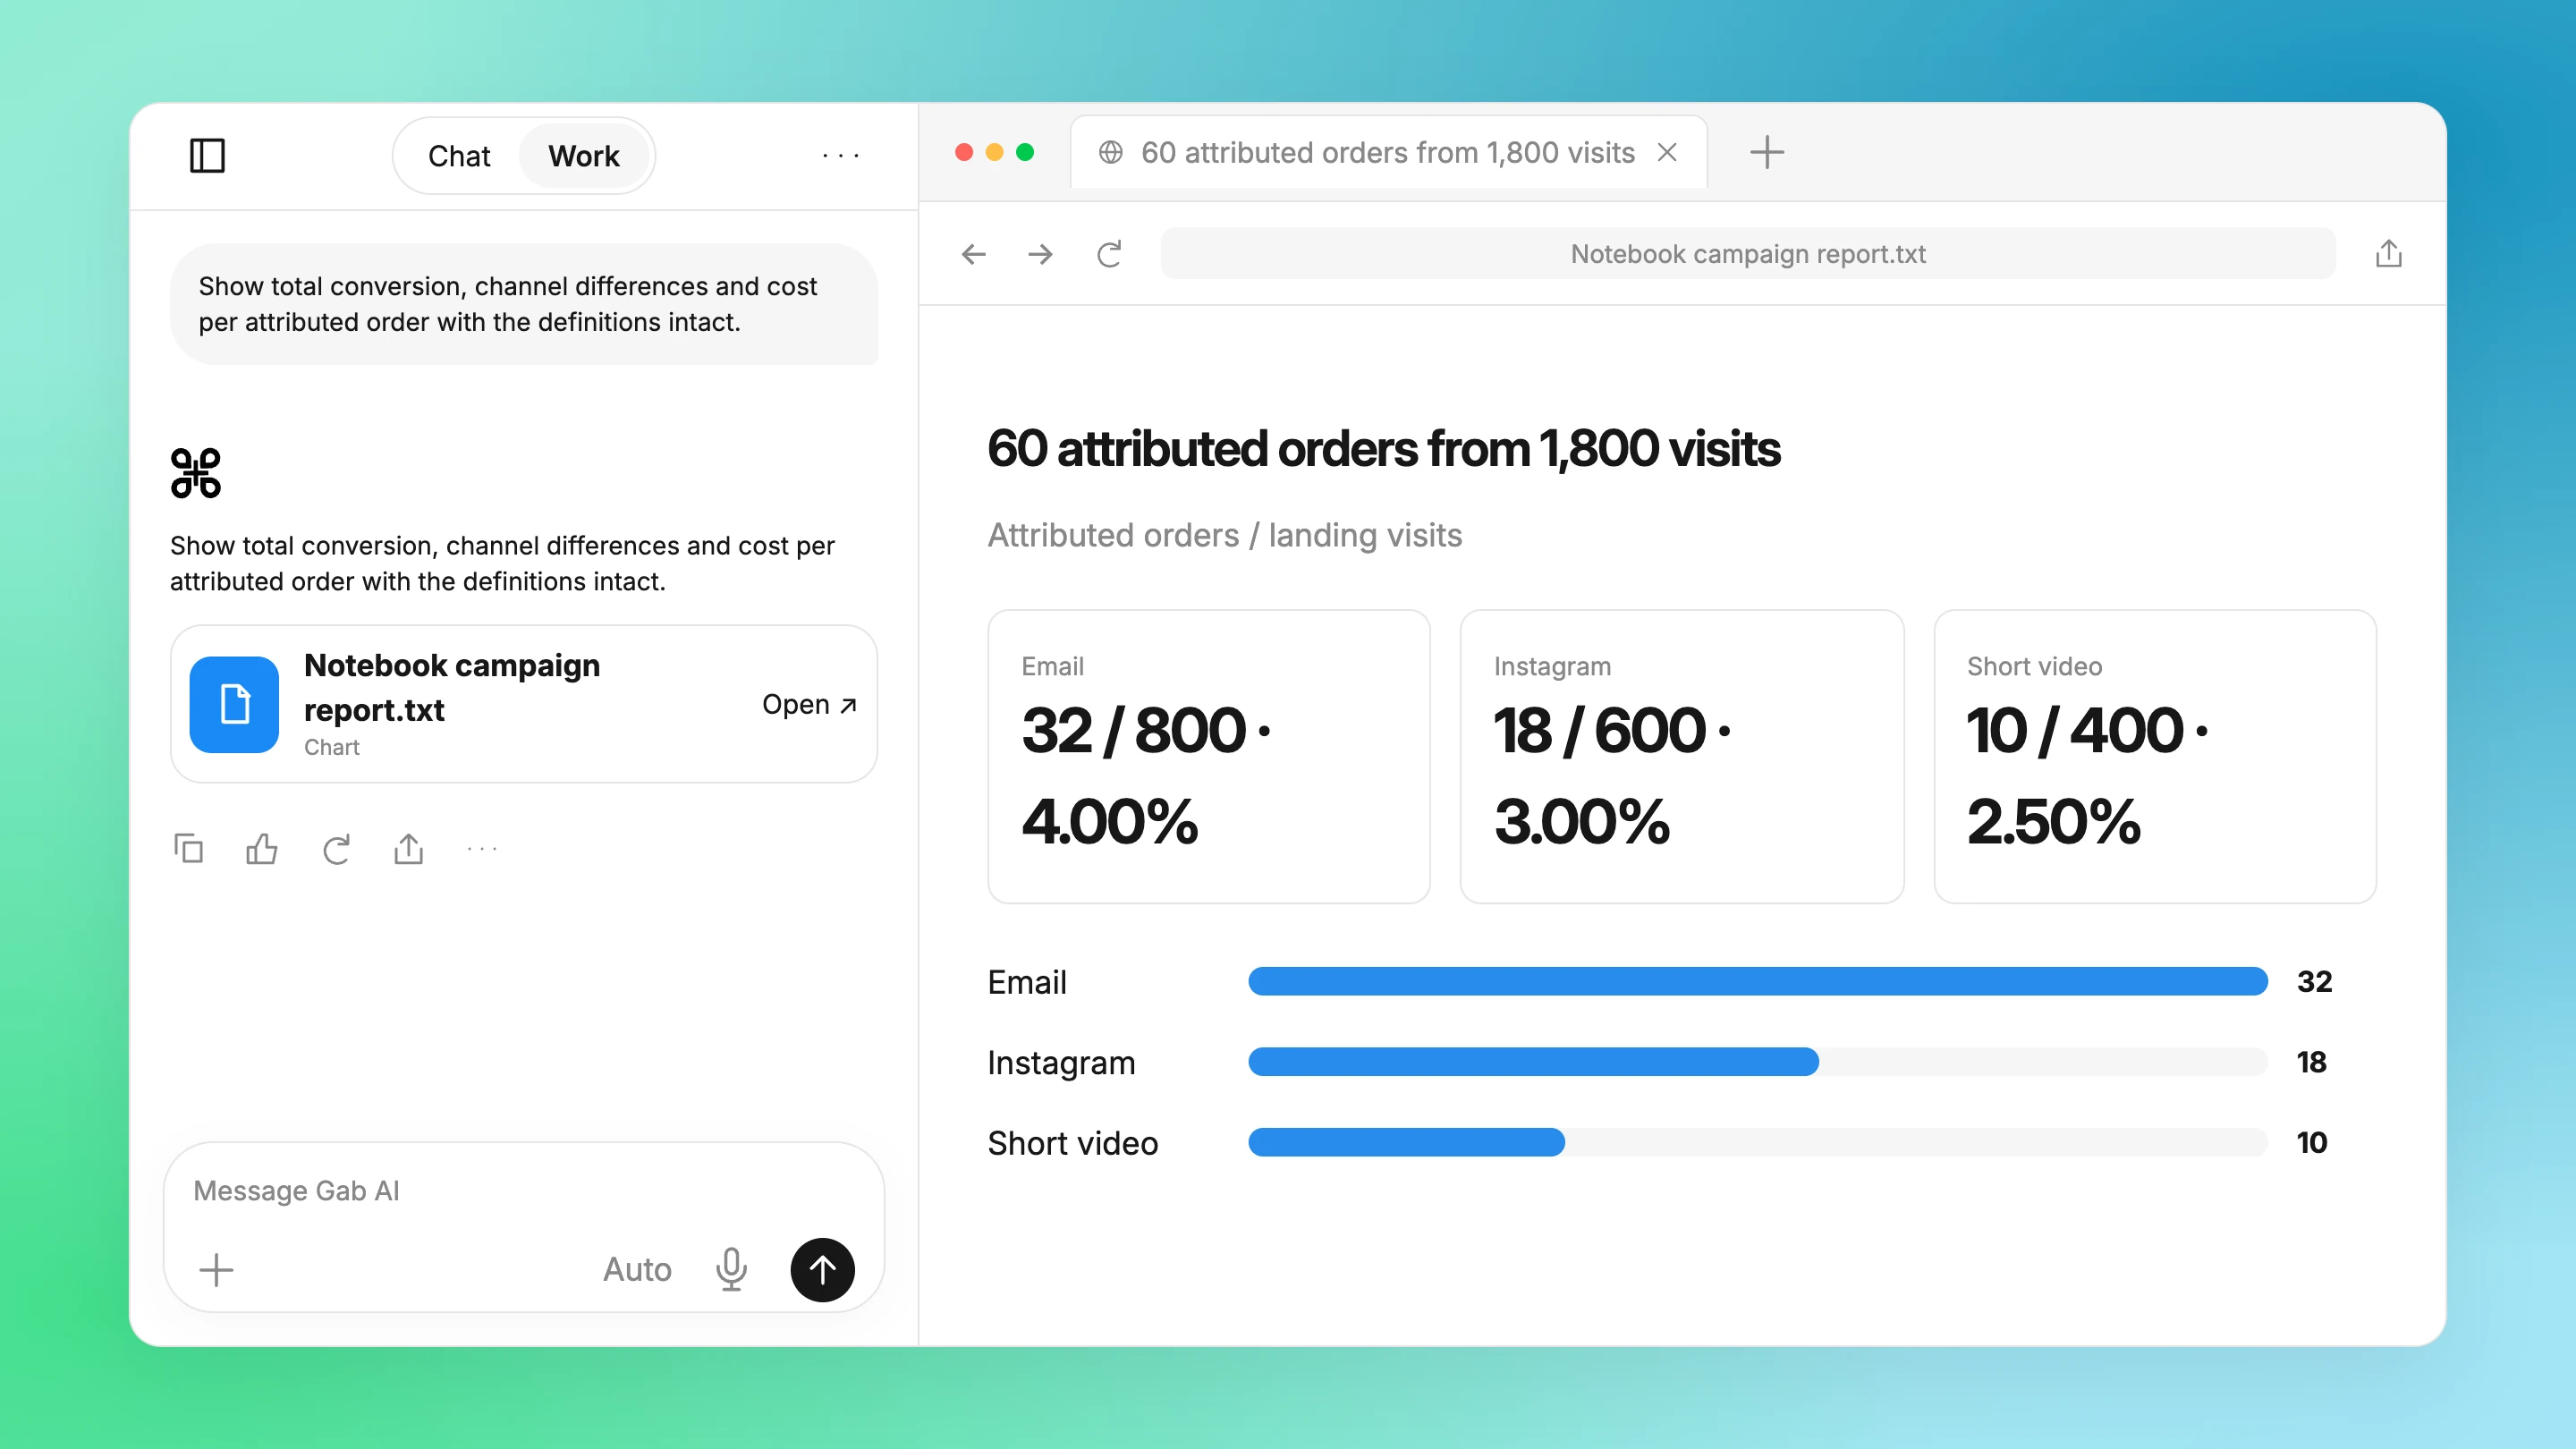Image resolution: width=2576 pixels, height=1449 pixels.
Task: Open a new browser tab
Action: coord(1767,152)
